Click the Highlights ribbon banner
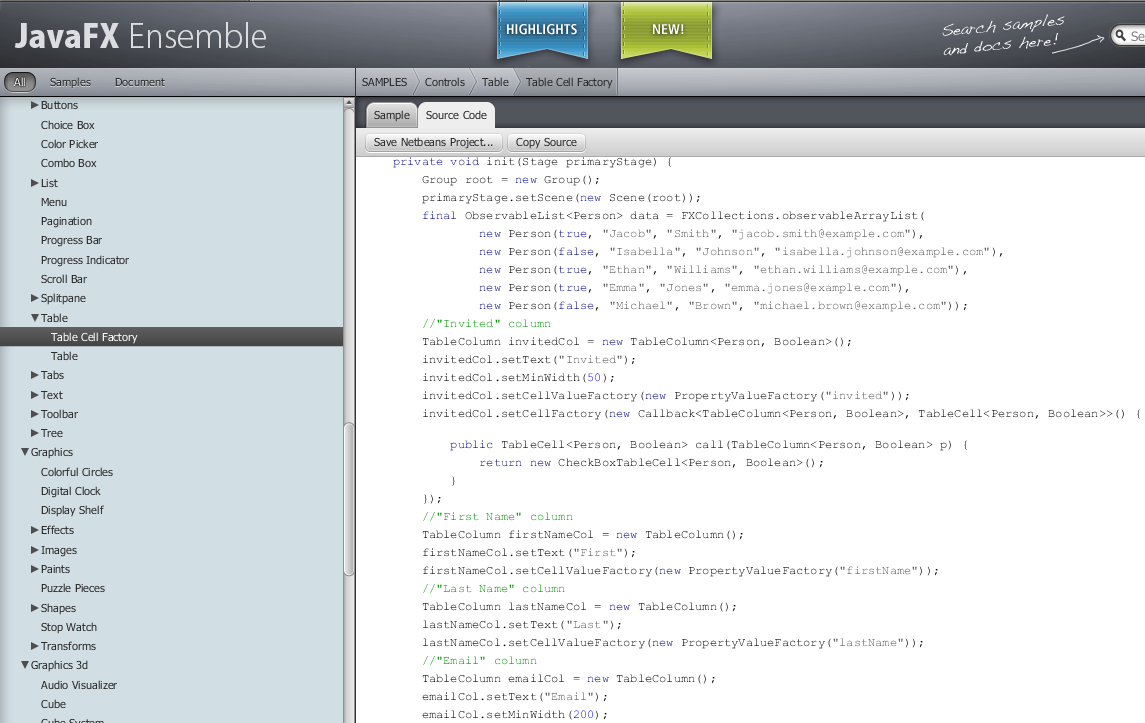 pyautogui.click(x=541, y=29)
